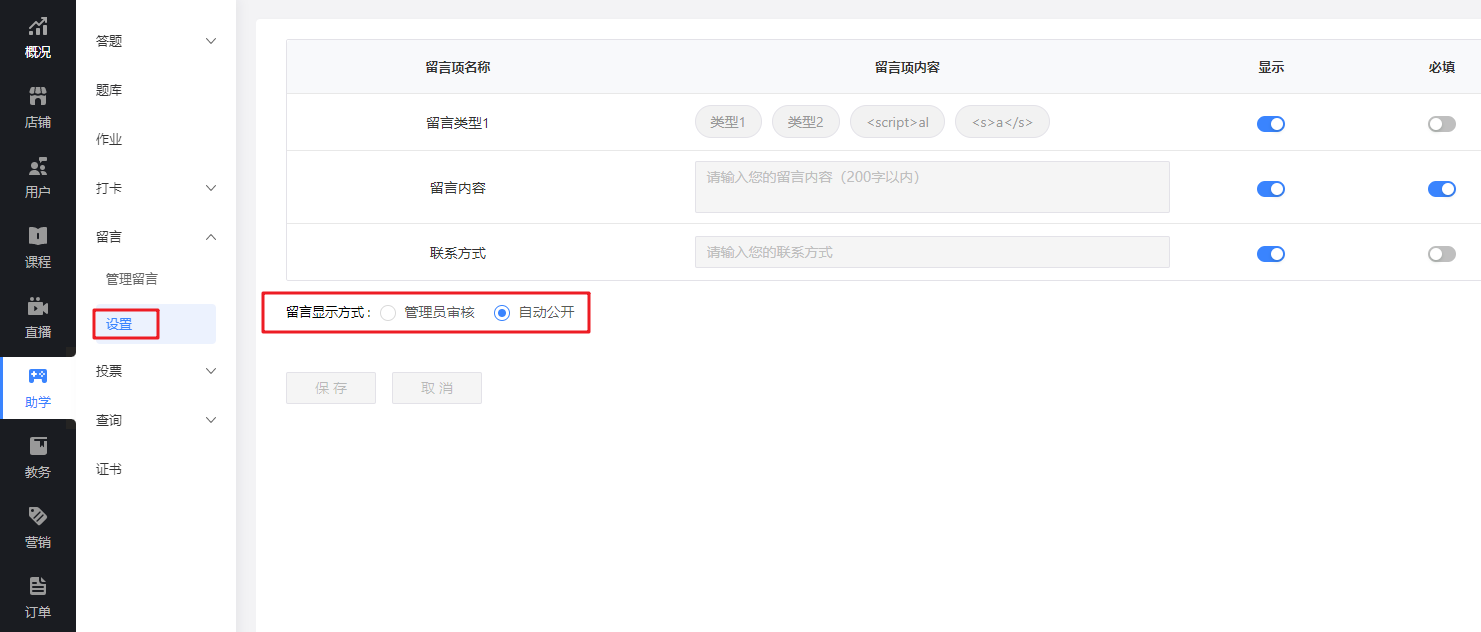Click the <script>al tag
1481x632 pixels.
[897, 122]
